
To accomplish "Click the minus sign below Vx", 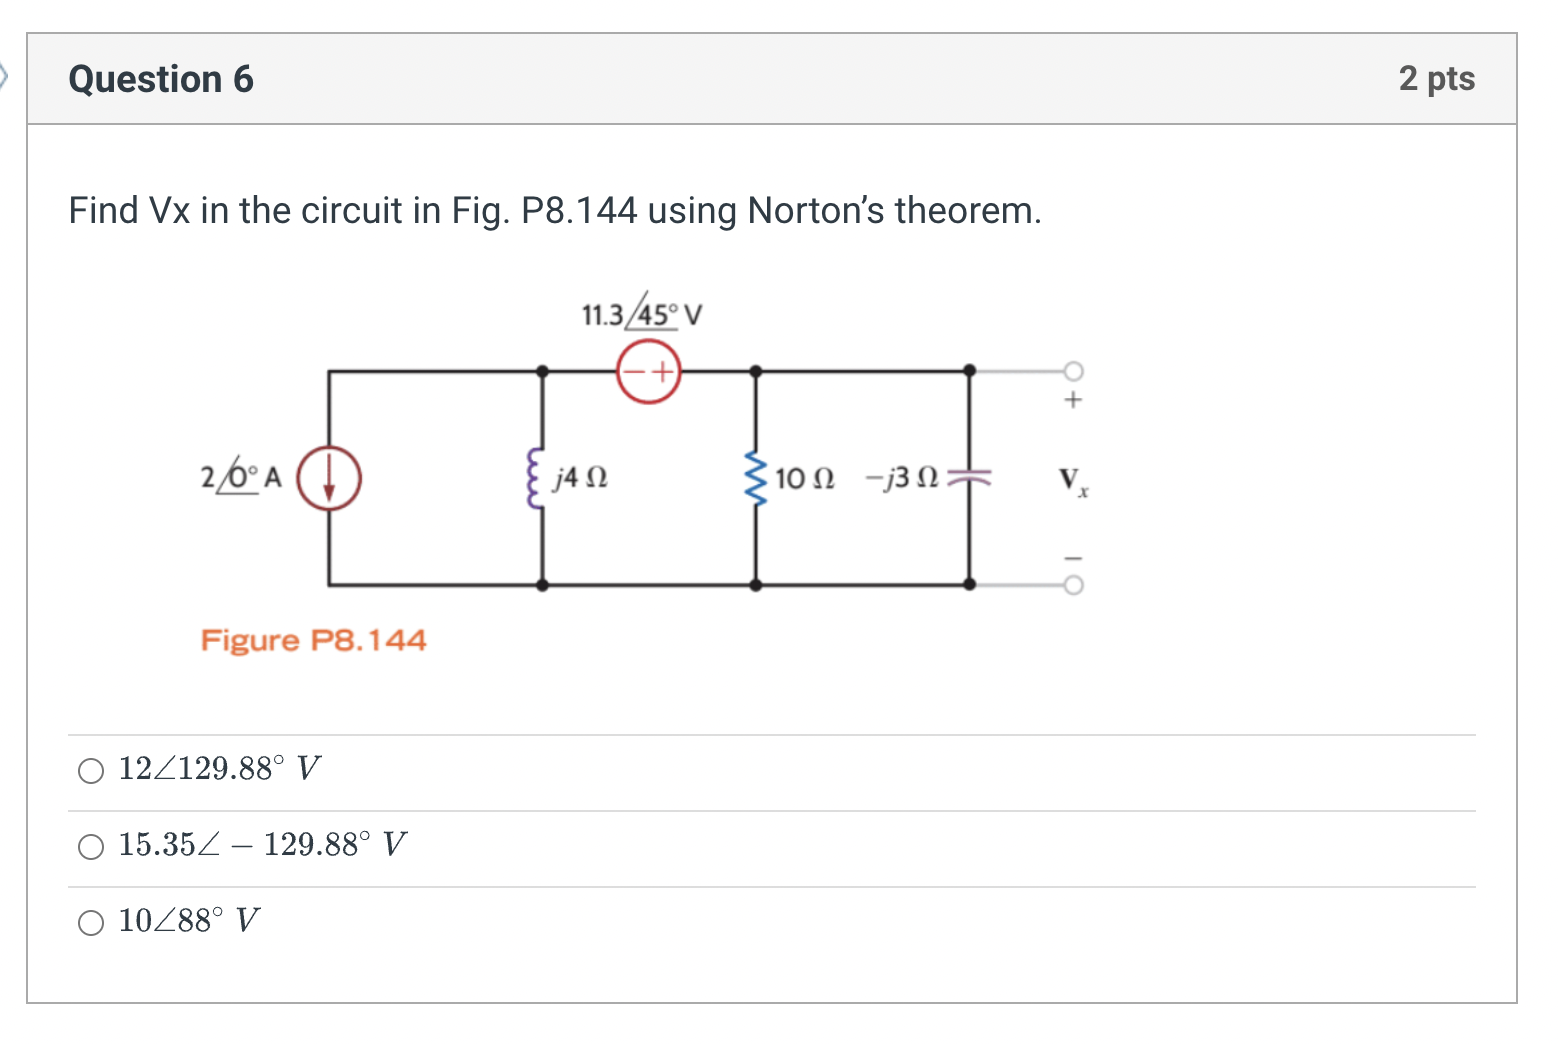I will tap(1071, 556).
